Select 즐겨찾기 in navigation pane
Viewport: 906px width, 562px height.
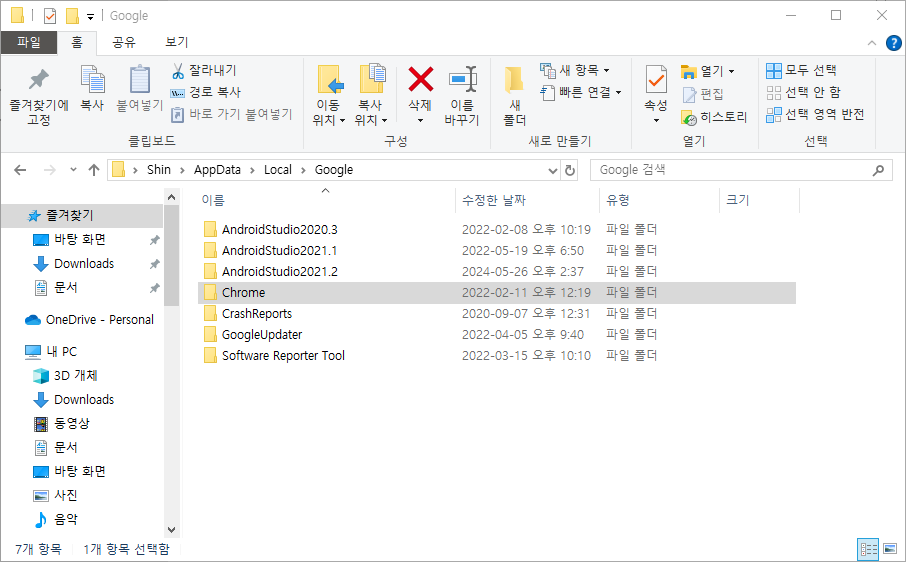(82, 215)
